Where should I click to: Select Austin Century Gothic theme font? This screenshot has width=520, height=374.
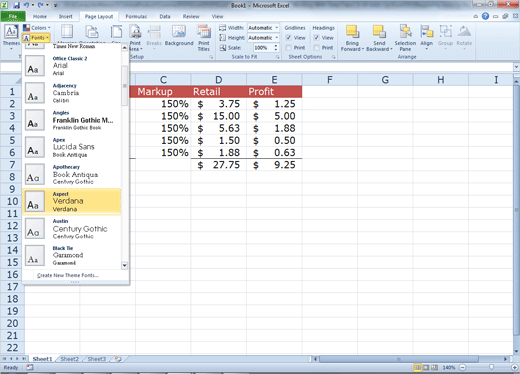click(72, 228)
